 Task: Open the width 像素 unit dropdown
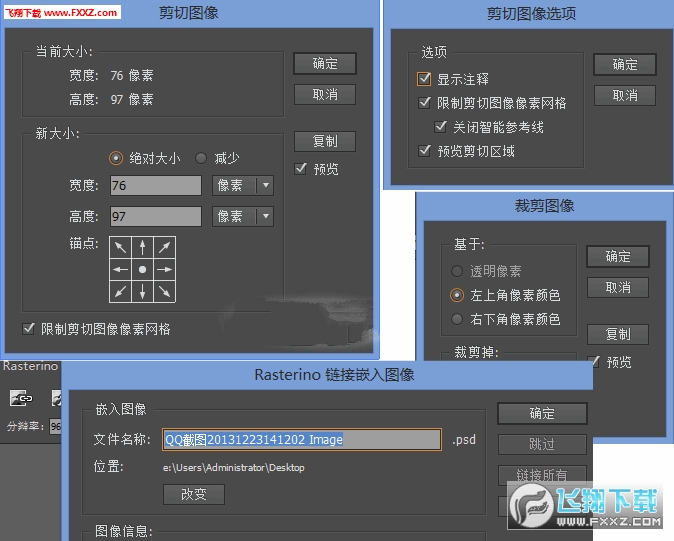pyautogui.click(x=243, y=186)
